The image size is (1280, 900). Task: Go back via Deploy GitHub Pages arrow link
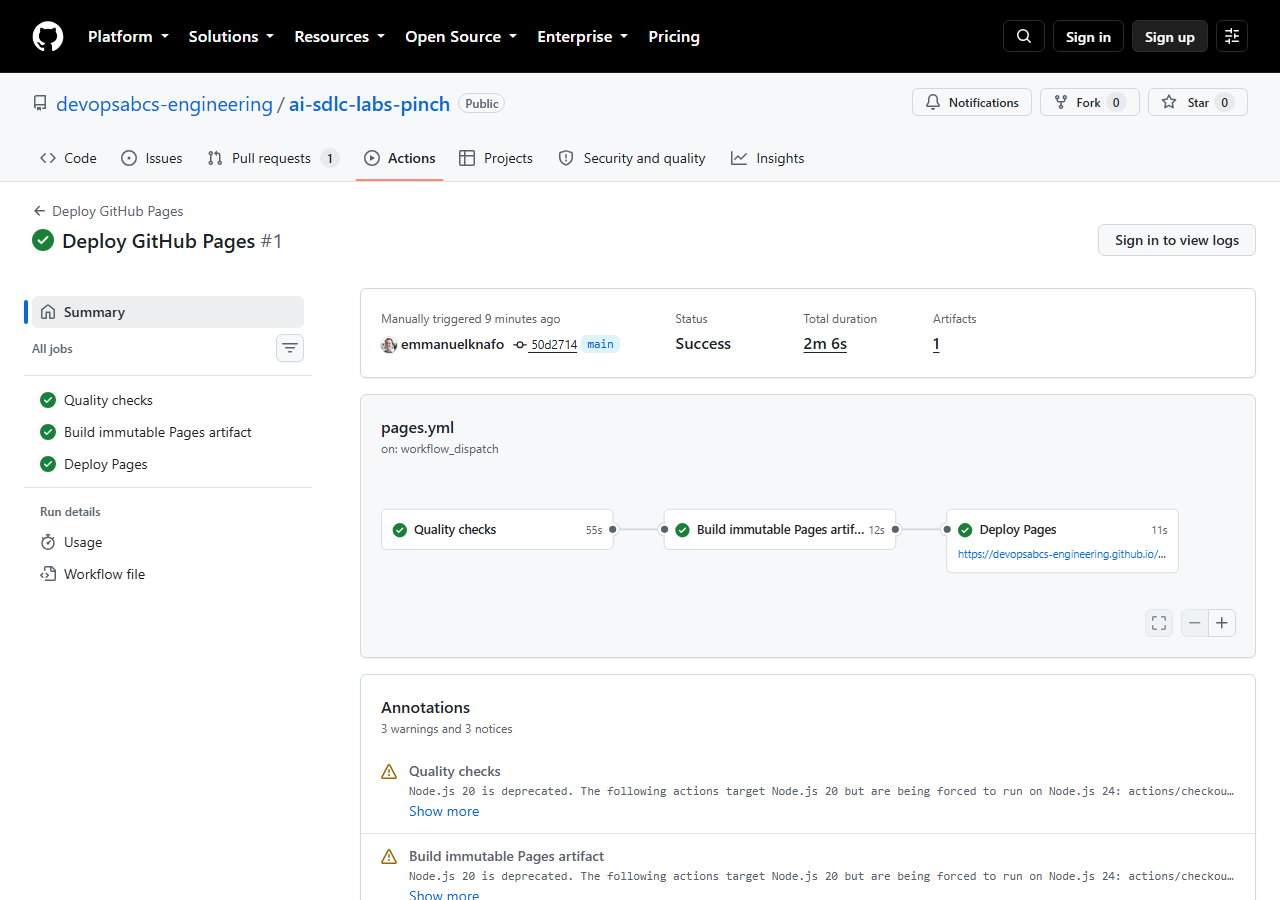point(108,211)
